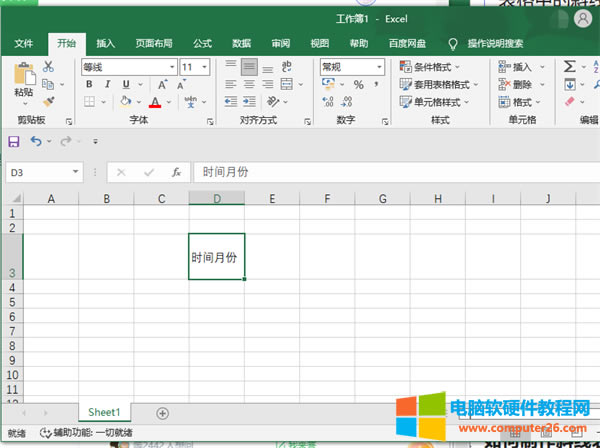Click the 粘贴 paste button
This screenshot has height=448, width=600.
(x=23, y=80)
